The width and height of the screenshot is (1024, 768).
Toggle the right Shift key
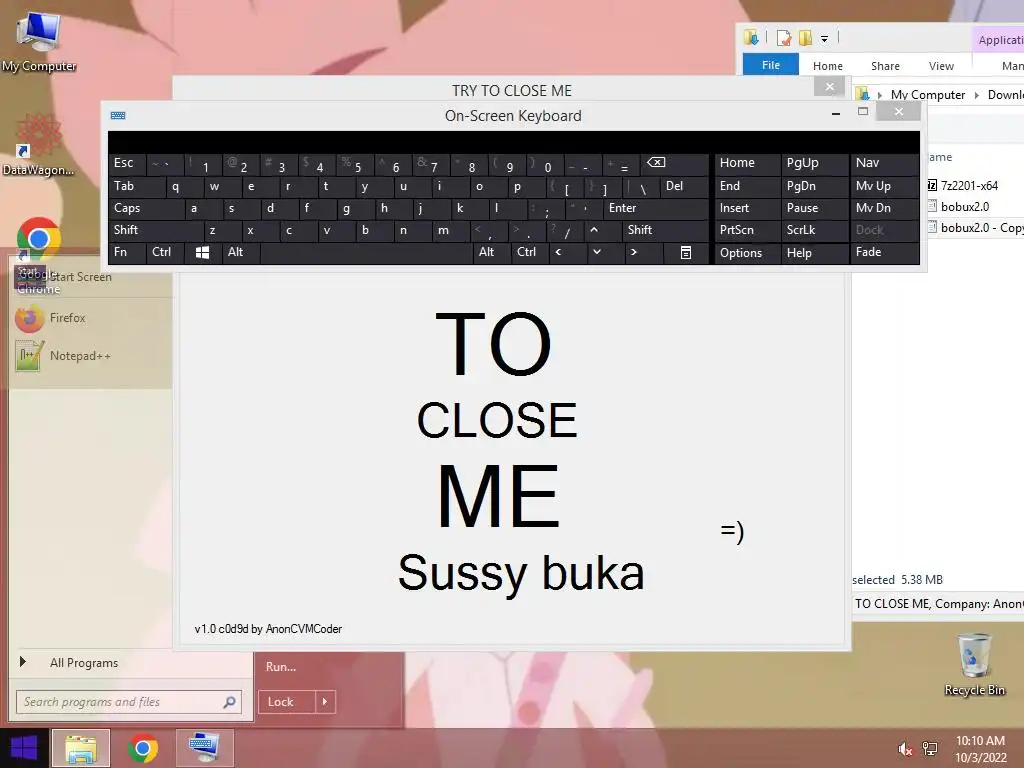click(665, 230)
